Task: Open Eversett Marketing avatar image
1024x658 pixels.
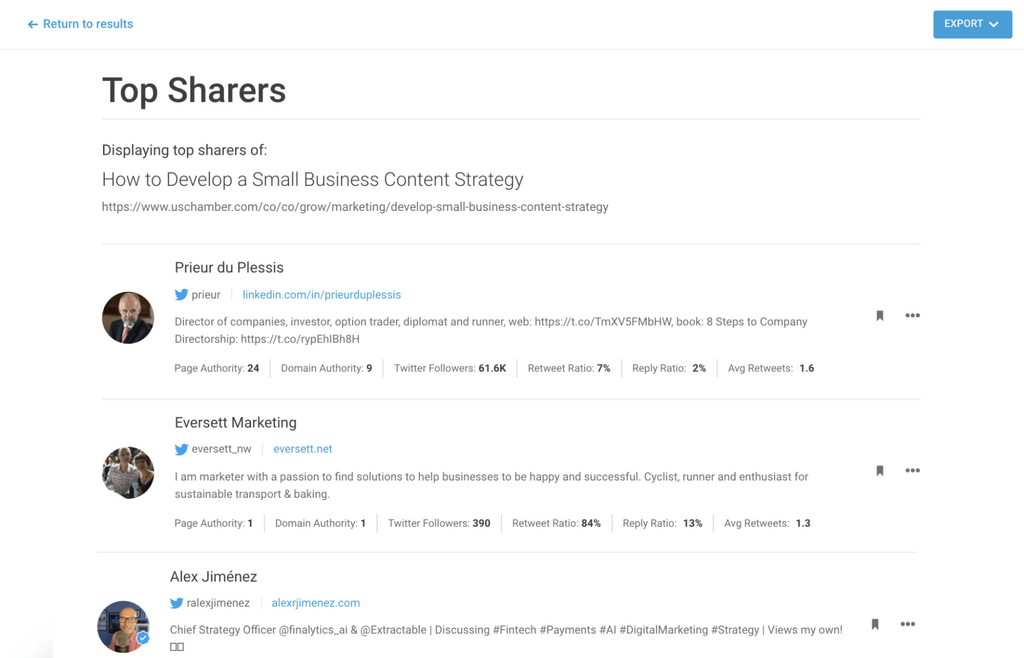Action: click(128, 472)
